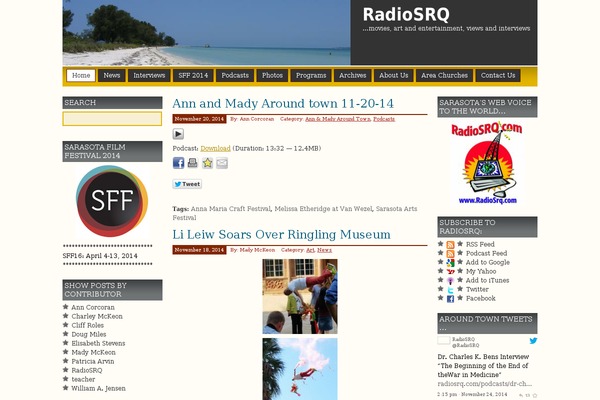This screenshot has height=400, width=600.
Task: Click into the Search input field
Action: pos(112,119)
